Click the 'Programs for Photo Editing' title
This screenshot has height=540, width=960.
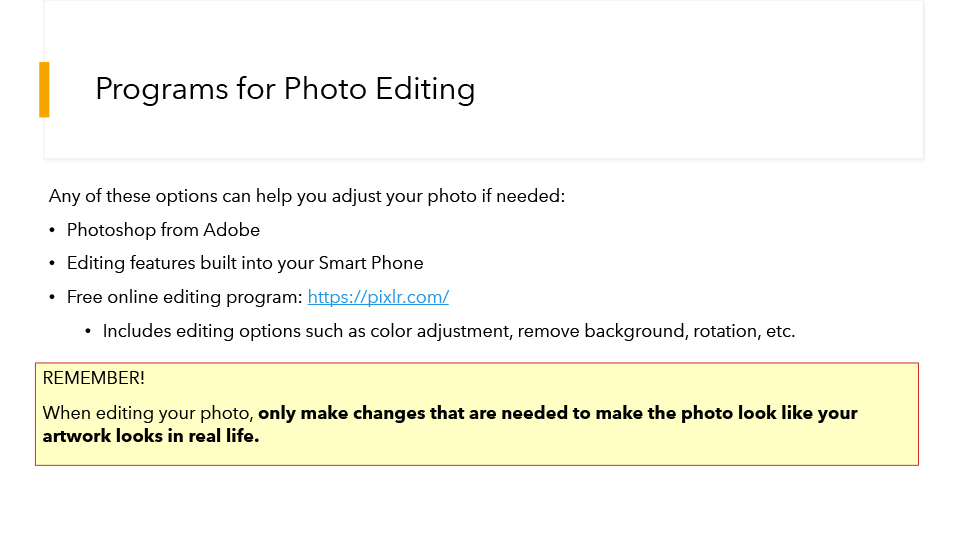pos(285,89)
